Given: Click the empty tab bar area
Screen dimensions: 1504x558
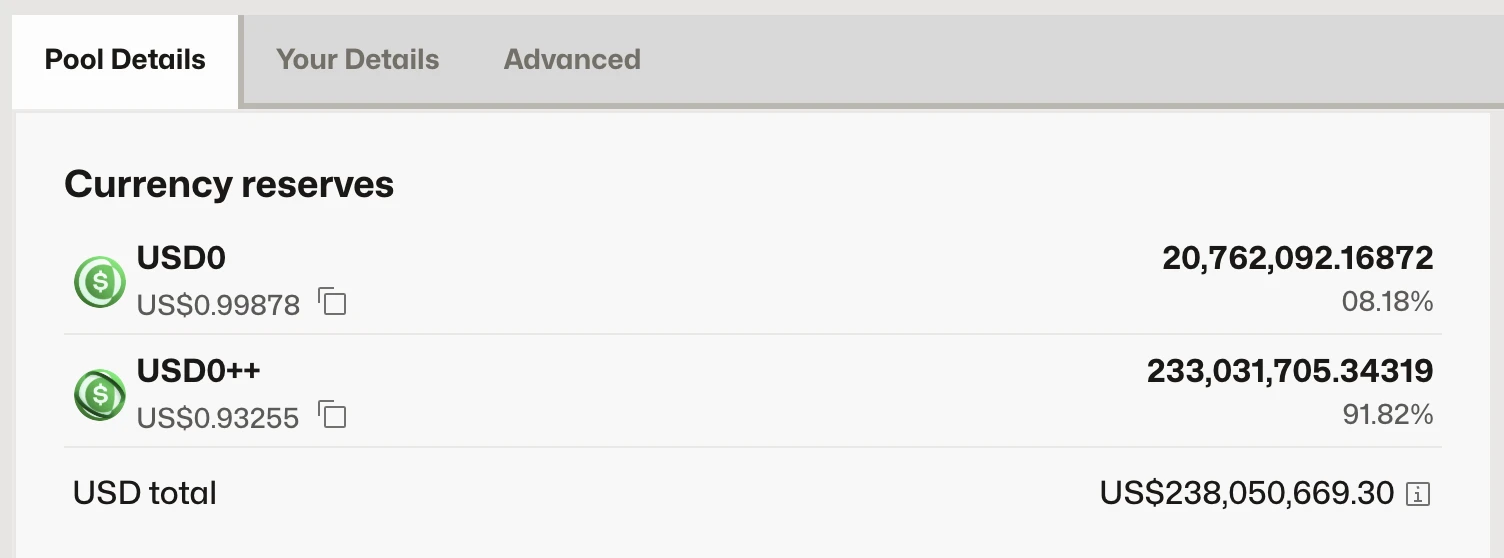Looking at the screenshot, I should (1070, 60).
